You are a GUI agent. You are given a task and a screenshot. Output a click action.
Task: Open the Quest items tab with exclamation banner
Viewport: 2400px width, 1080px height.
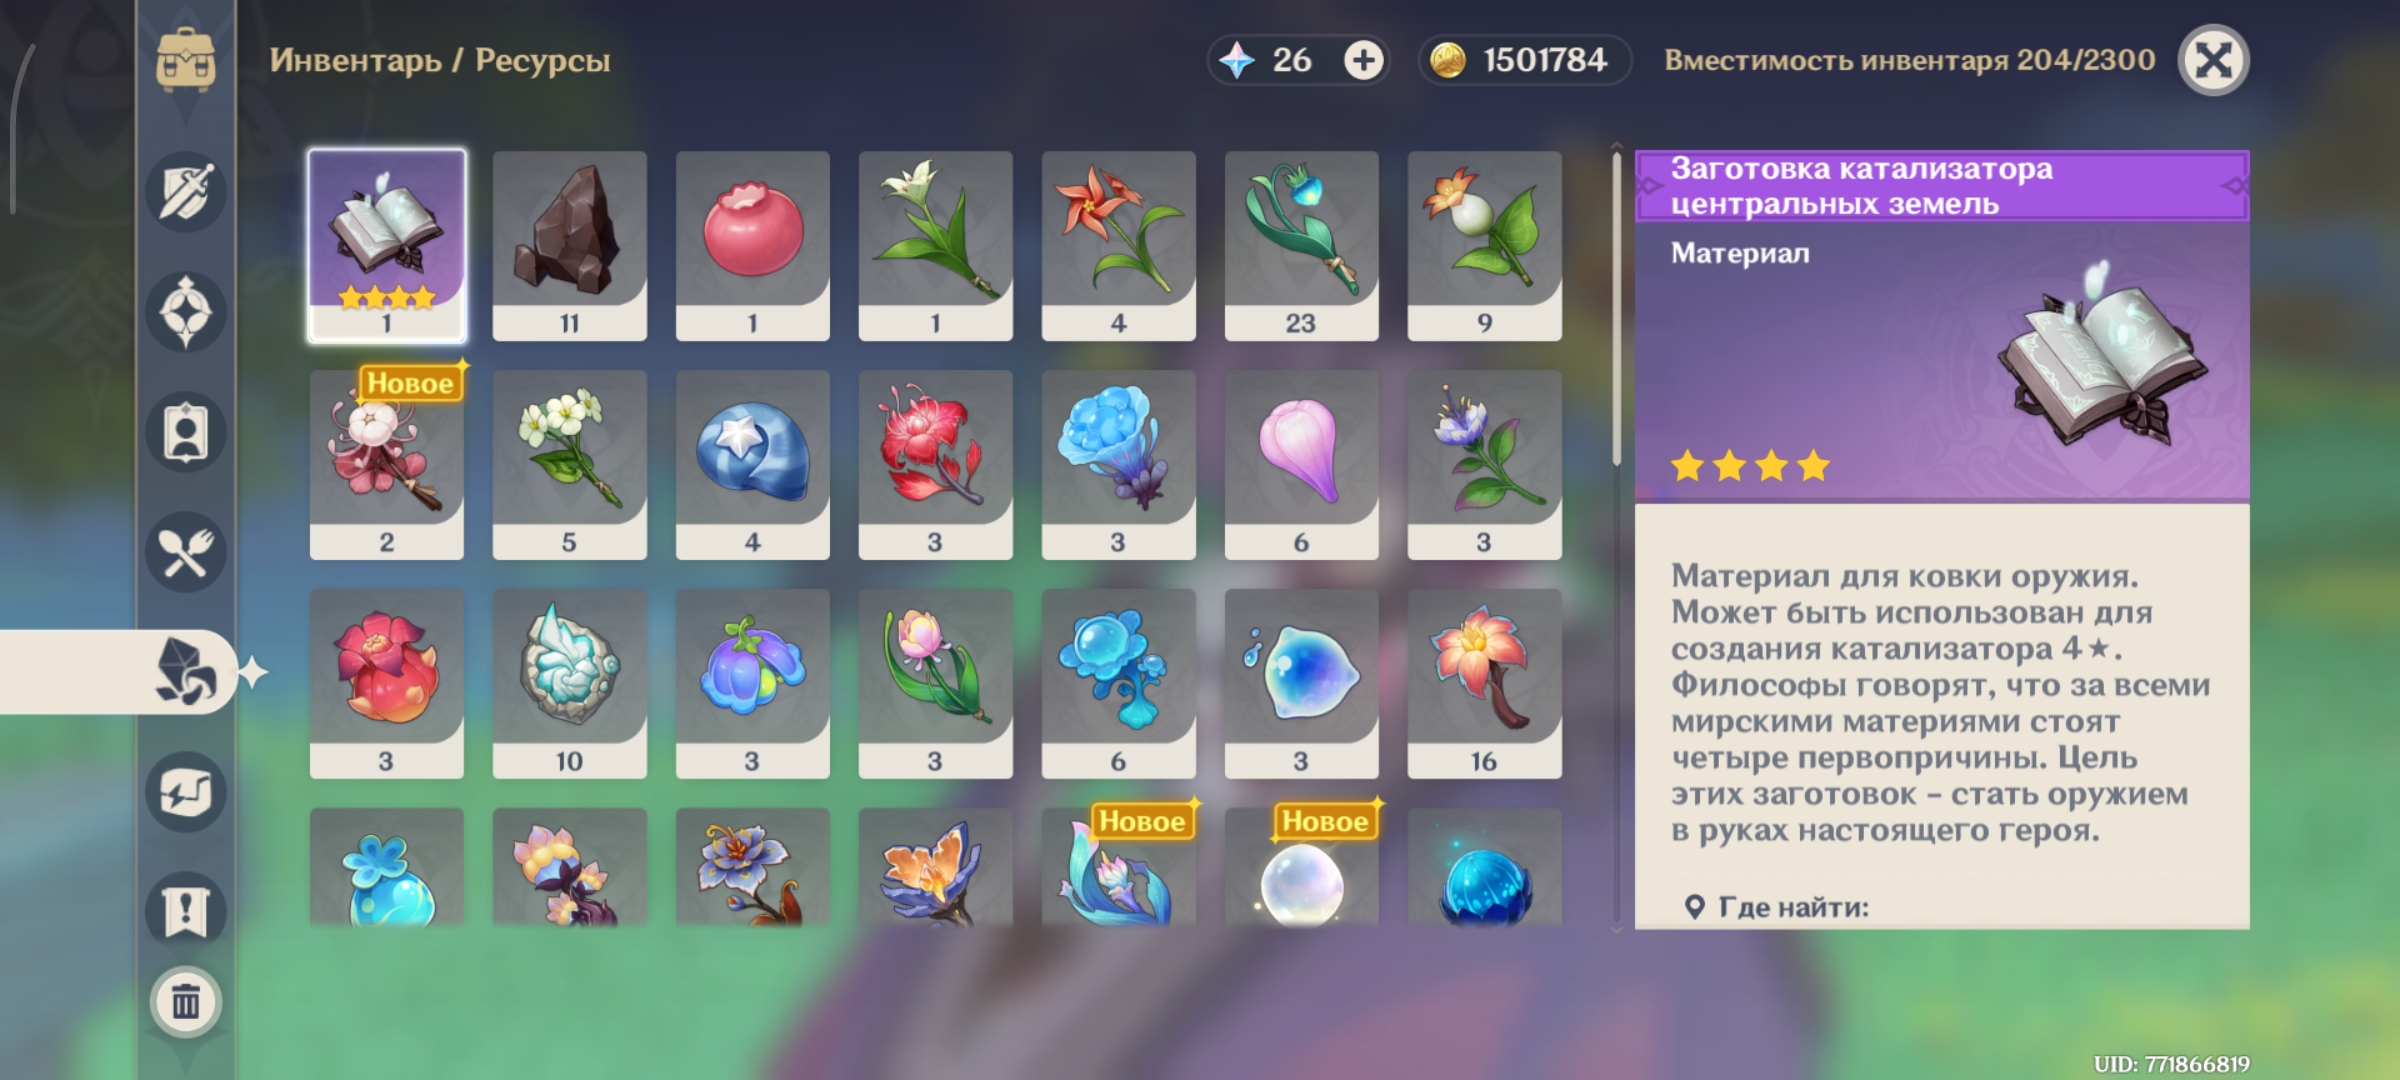[186, 911]
